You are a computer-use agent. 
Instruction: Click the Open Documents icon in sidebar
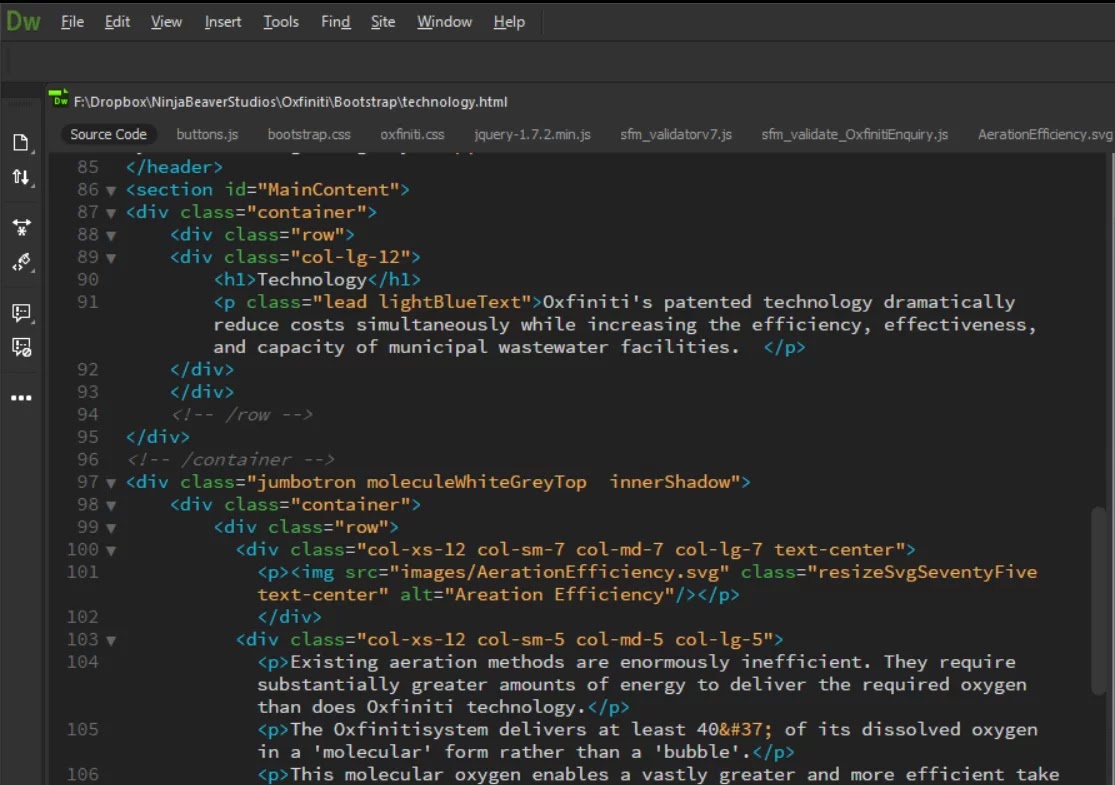(x=21, y=143)
